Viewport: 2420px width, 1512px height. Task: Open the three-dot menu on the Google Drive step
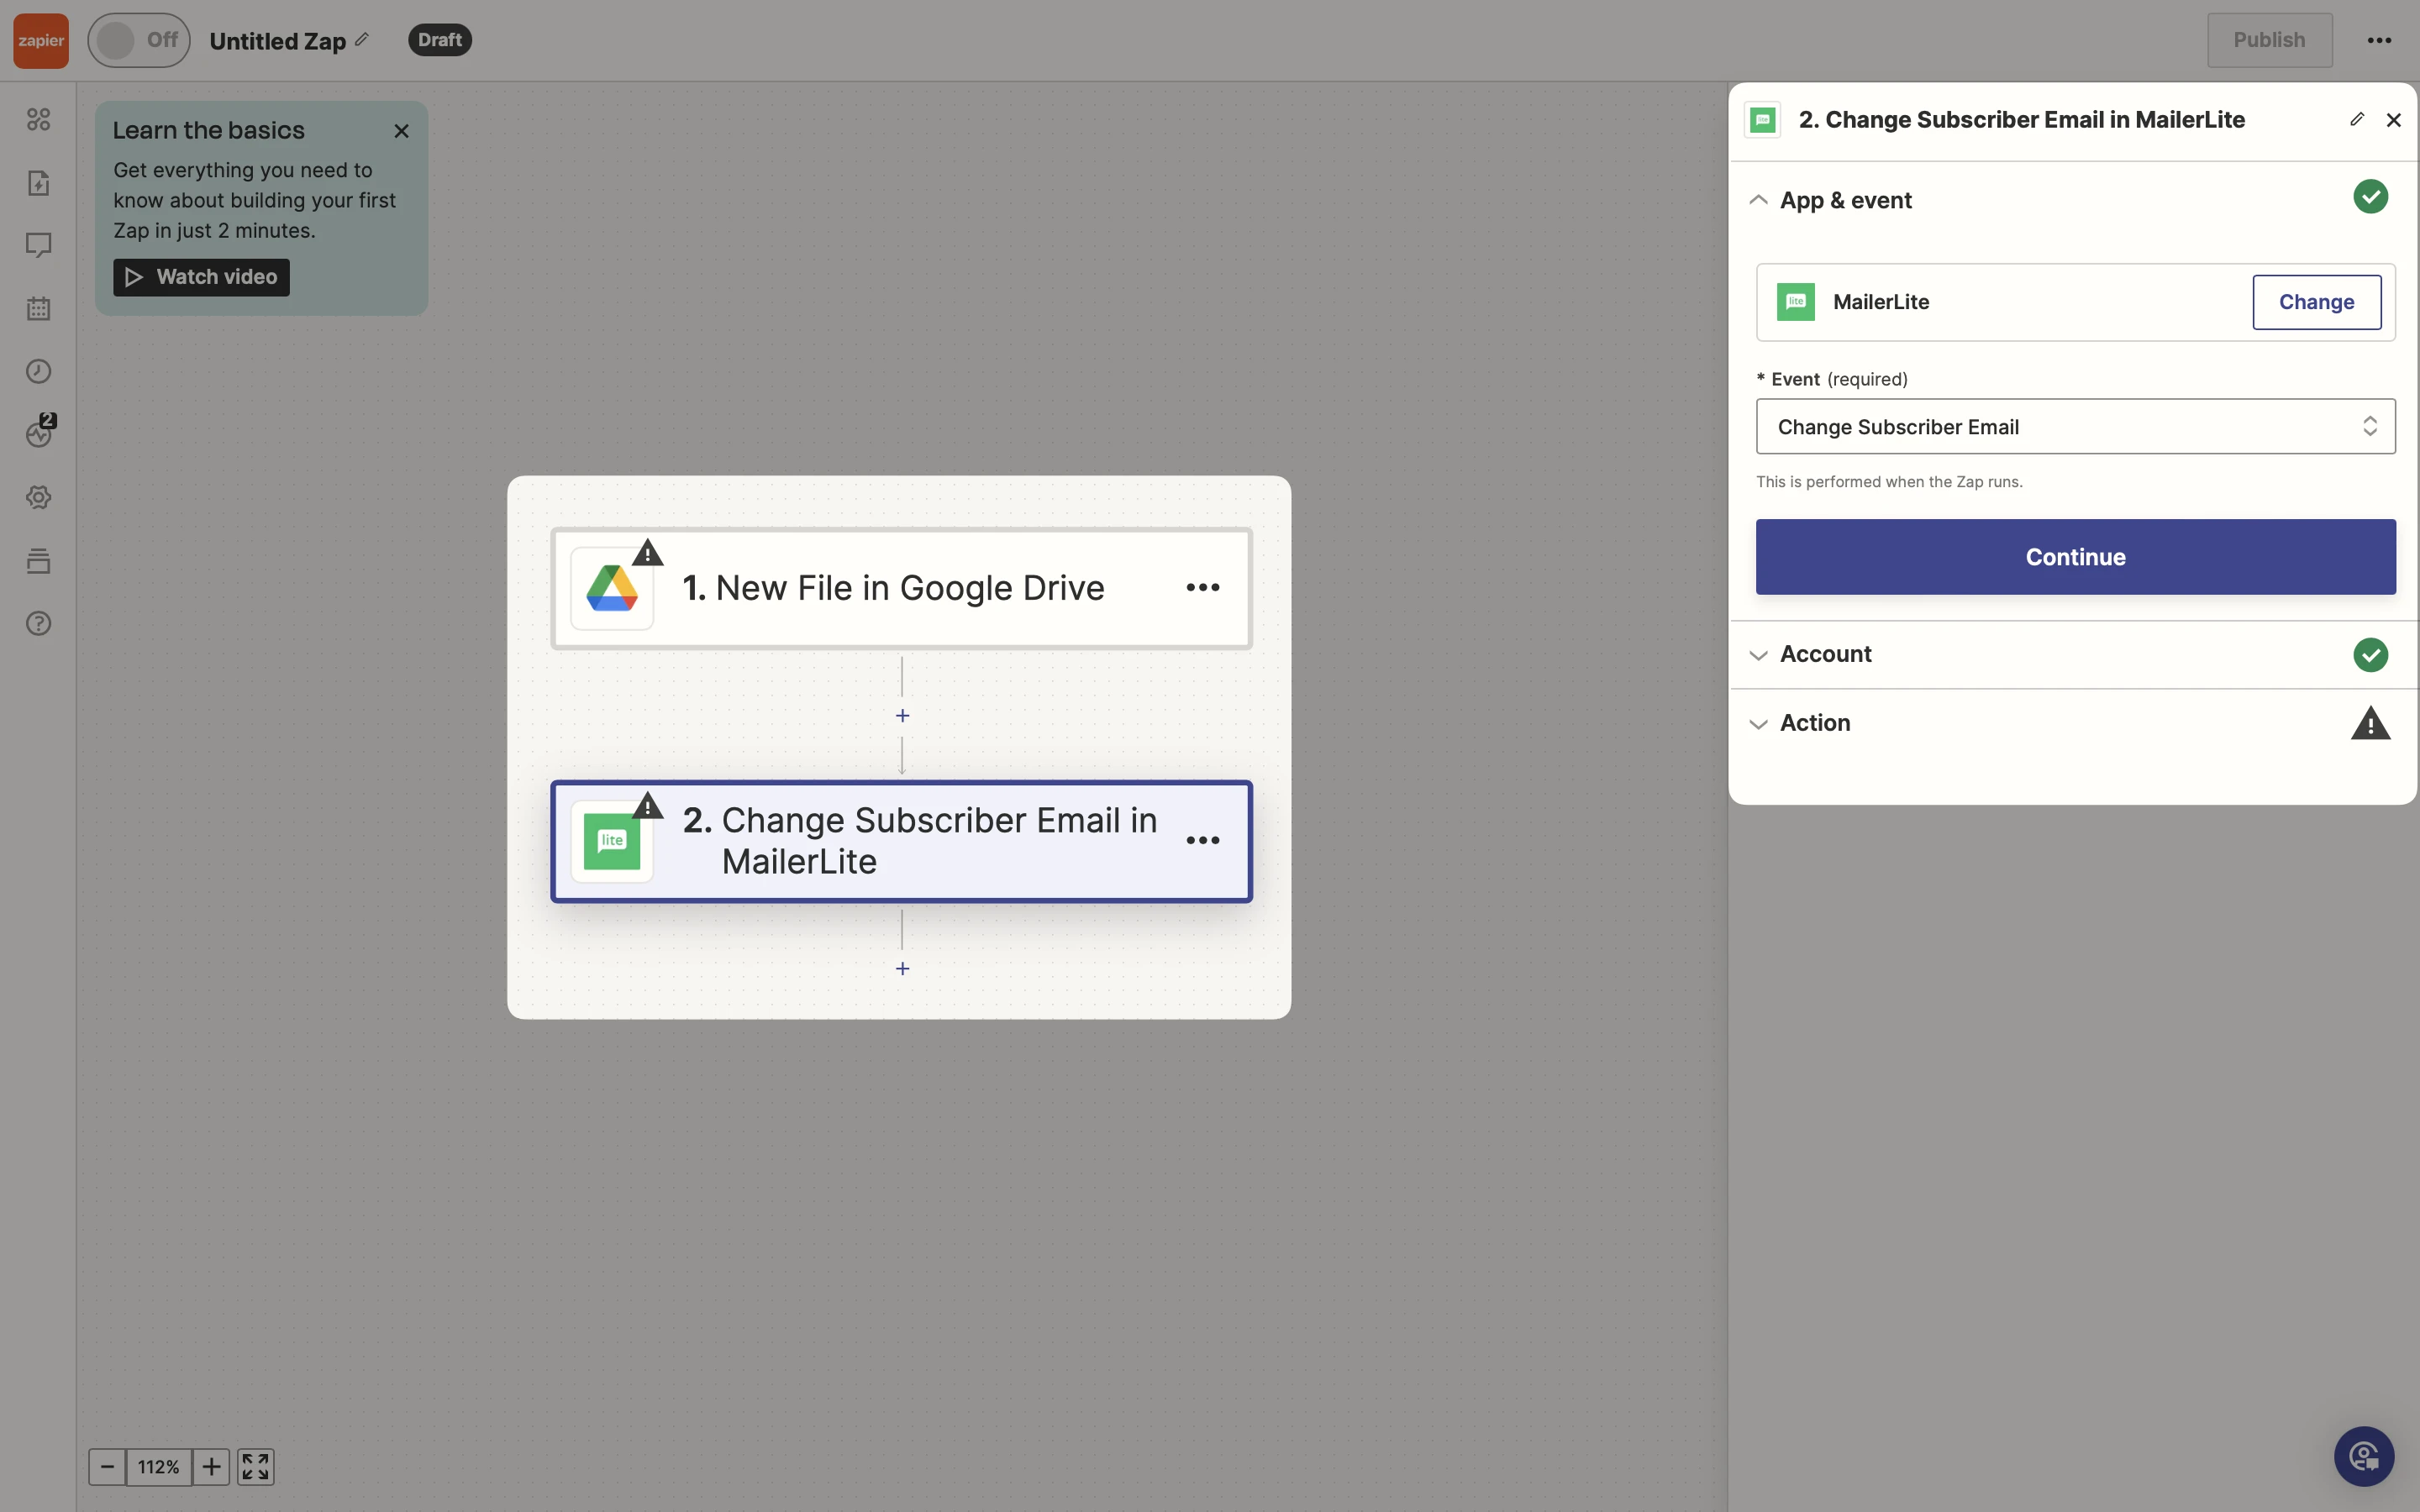1202,588
